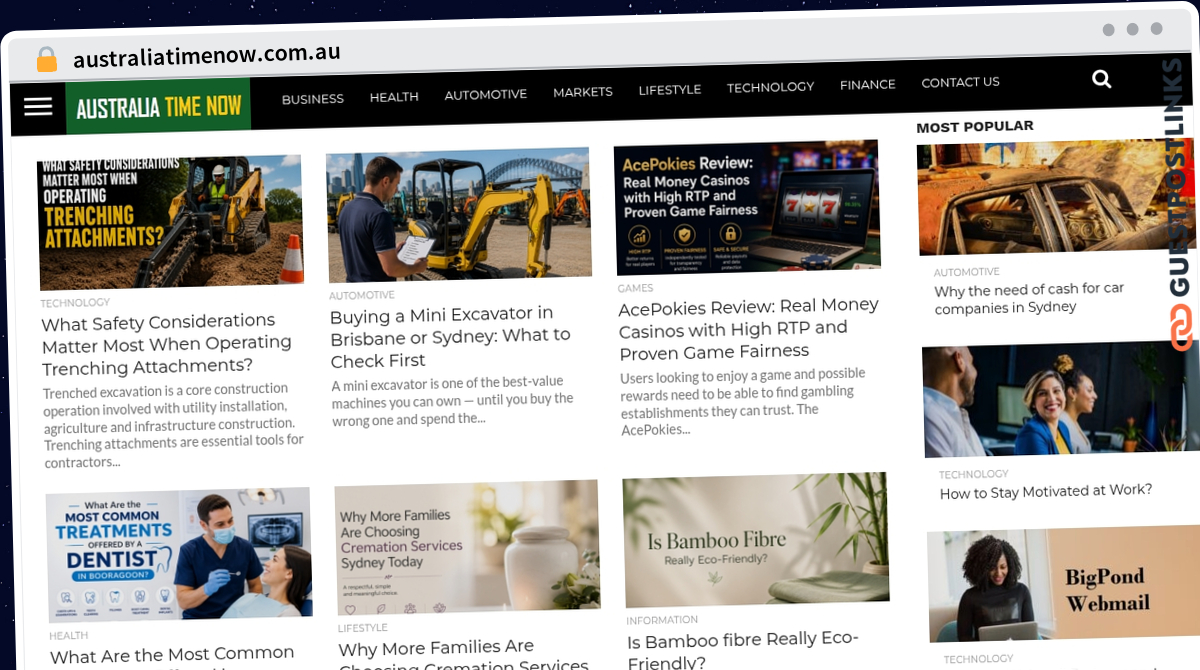
Task: Click Technology tag below BigPond Webmail image
Action: pos(979,659)
